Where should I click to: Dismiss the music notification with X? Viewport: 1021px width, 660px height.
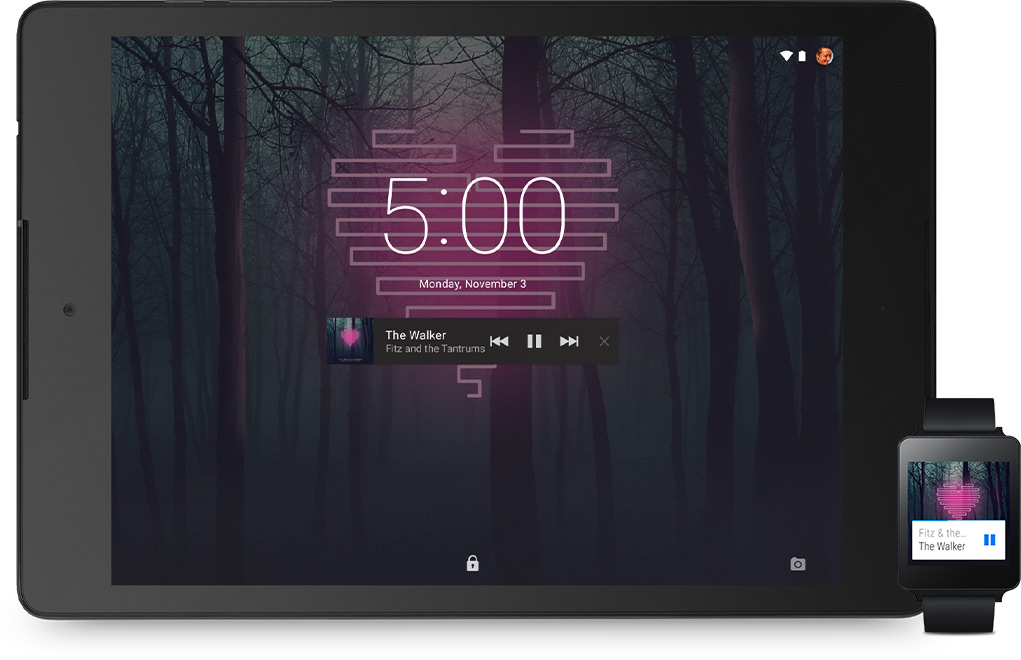pyautogui.click(x=604, y=342)
